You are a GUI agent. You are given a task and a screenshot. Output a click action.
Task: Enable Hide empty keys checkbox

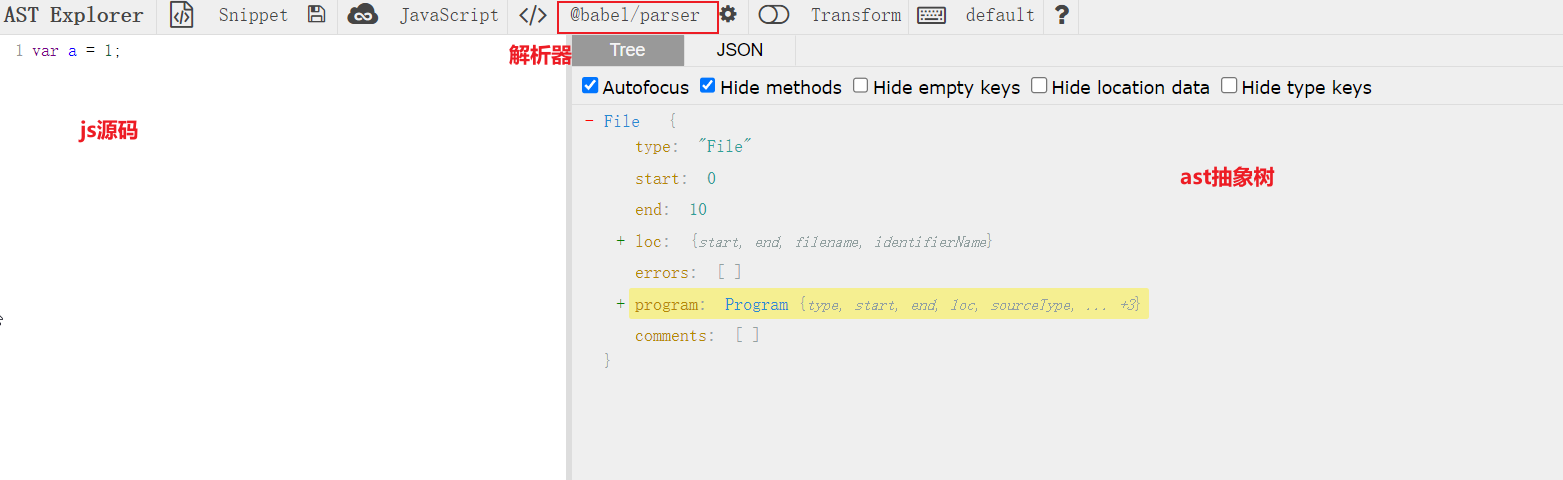point(860,86)
